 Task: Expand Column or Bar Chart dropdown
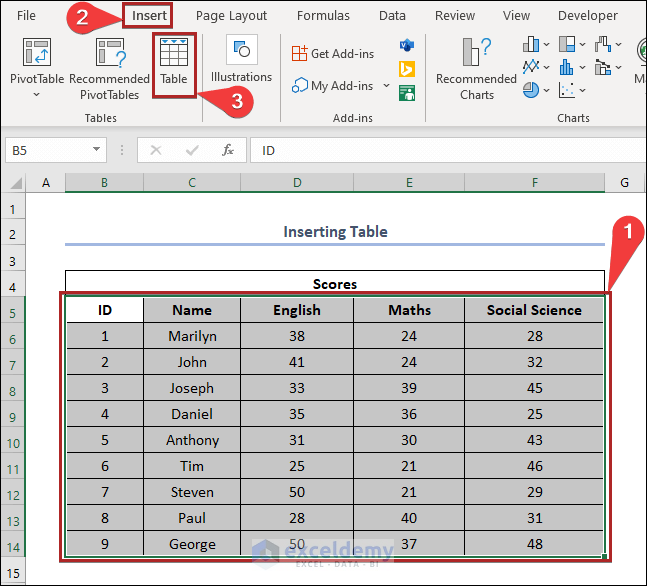coord(547,45)
